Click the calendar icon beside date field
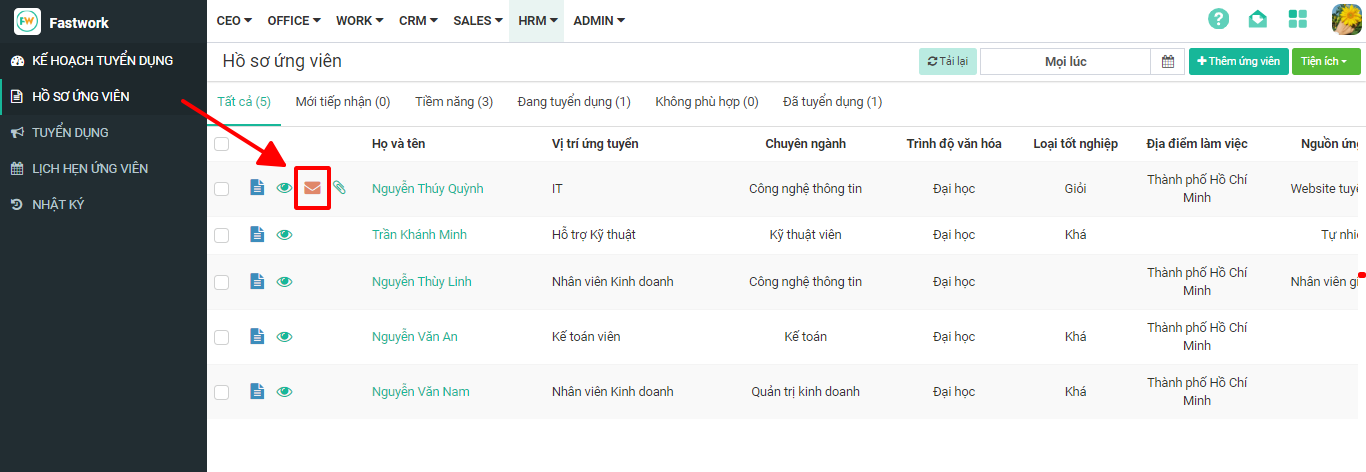1366x472 pixels. pyautogui.click(x=1167, y=62)
